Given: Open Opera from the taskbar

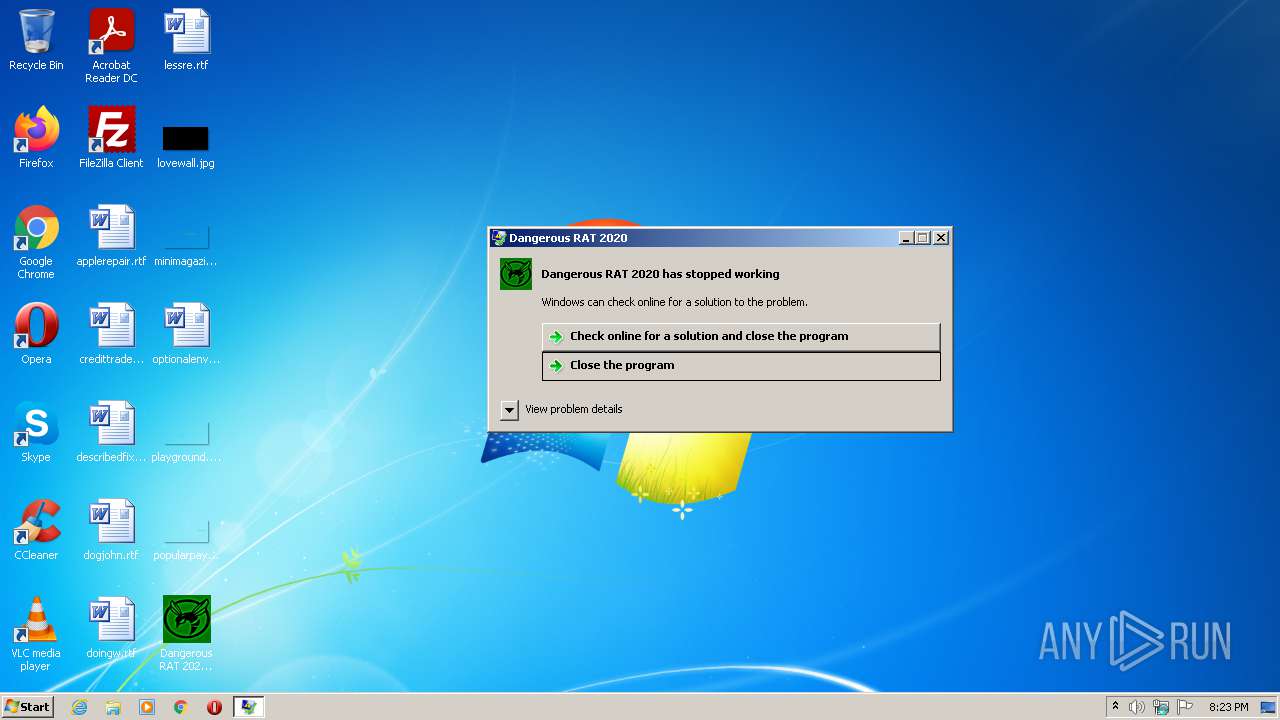Looking at the screenshot, I should 214,707.
